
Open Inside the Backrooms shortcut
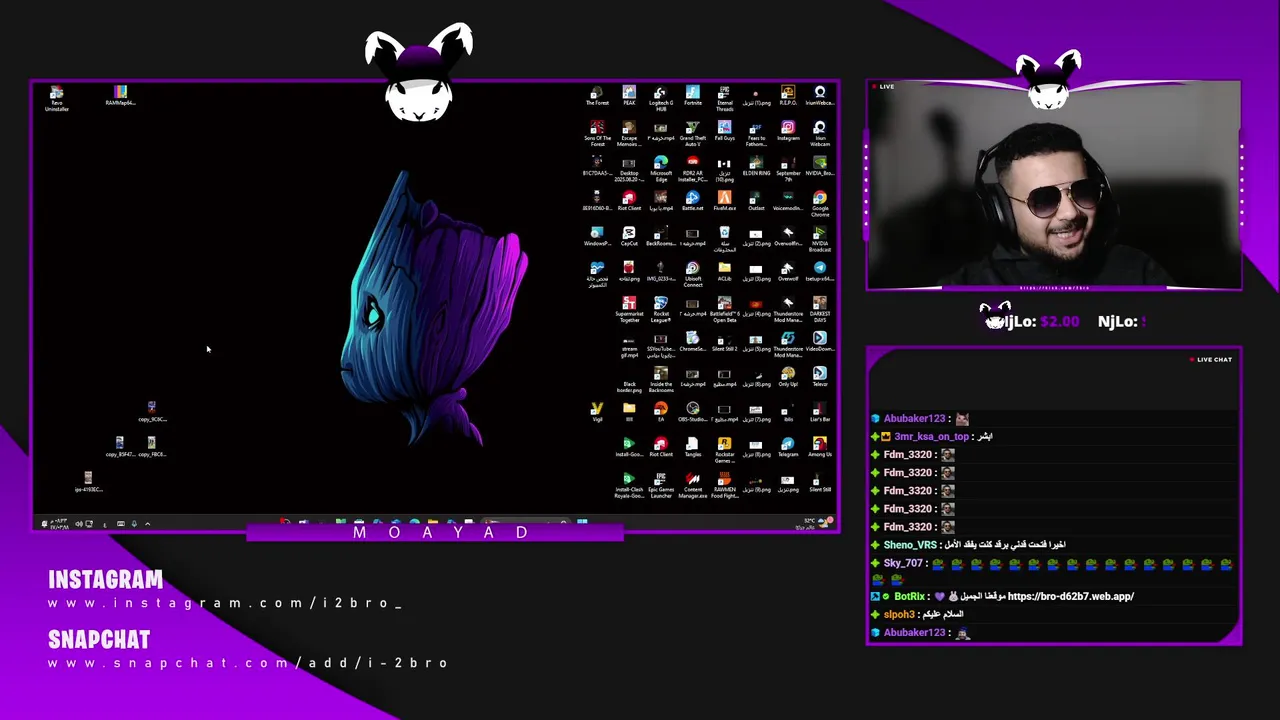pos(661,380)
